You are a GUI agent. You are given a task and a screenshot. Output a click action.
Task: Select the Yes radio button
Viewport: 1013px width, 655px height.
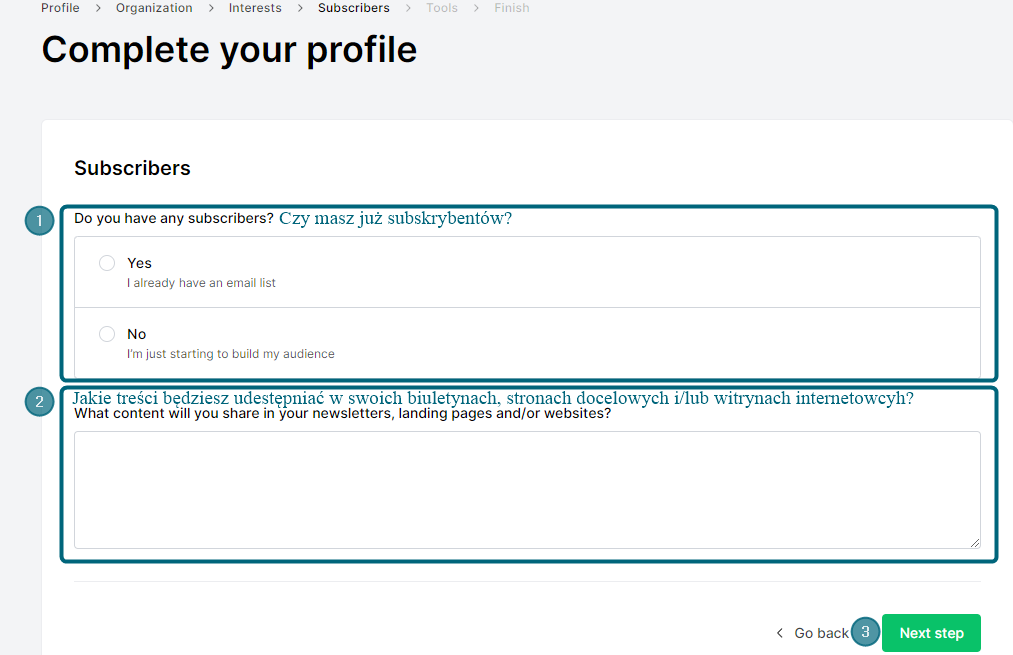click(107, 263)
